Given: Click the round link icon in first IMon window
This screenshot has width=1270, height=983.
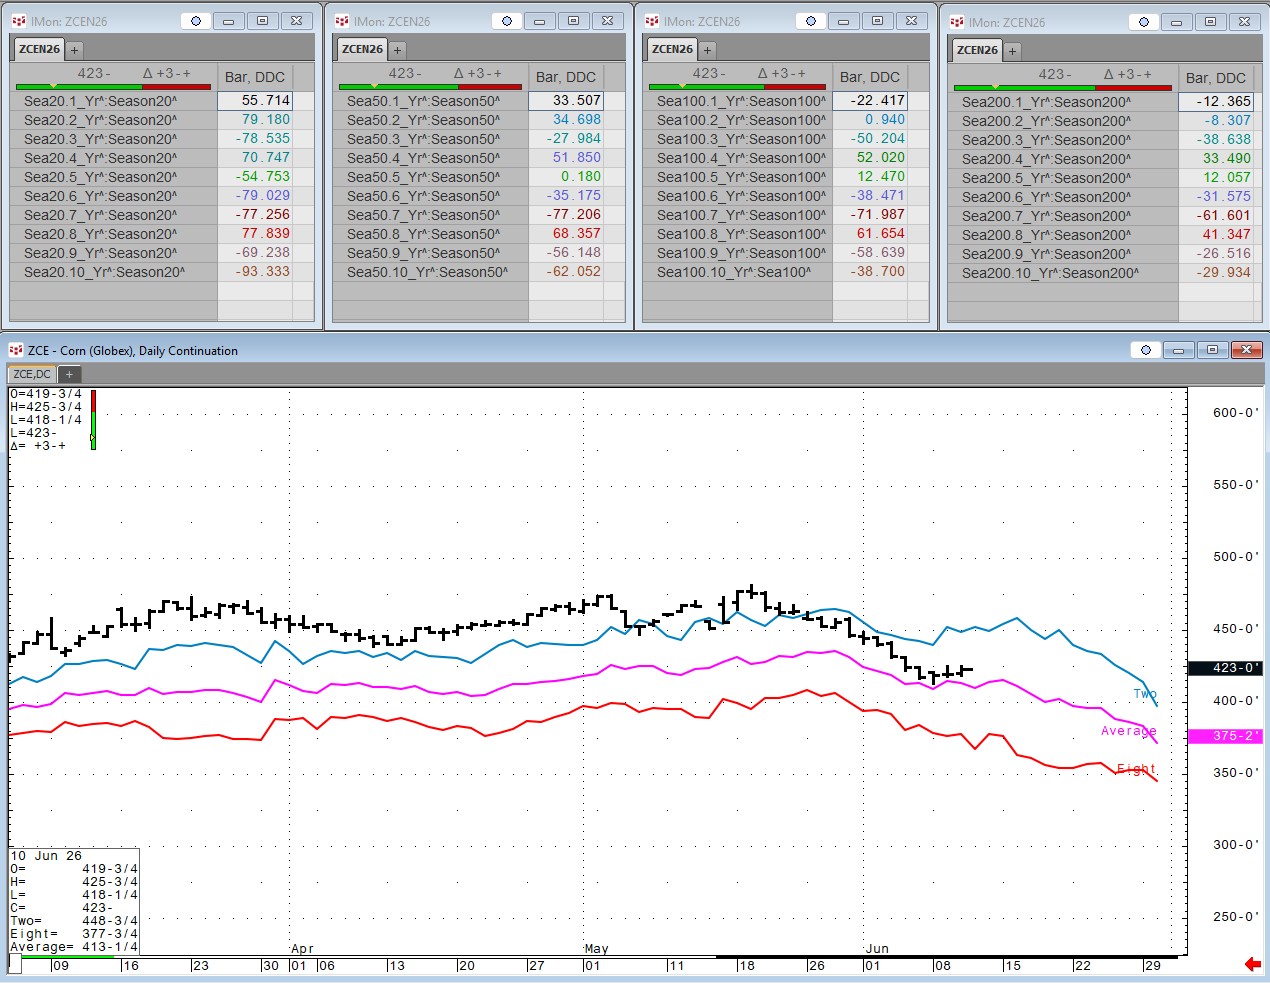Looking at the screenshot, I should 196,21.
